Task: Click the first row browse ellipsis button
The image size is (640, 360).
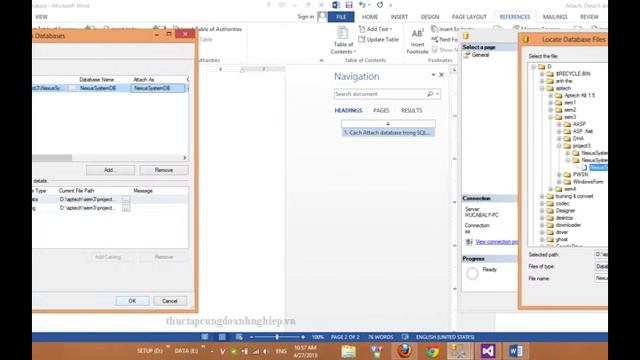Action: [x=126, y=200]
